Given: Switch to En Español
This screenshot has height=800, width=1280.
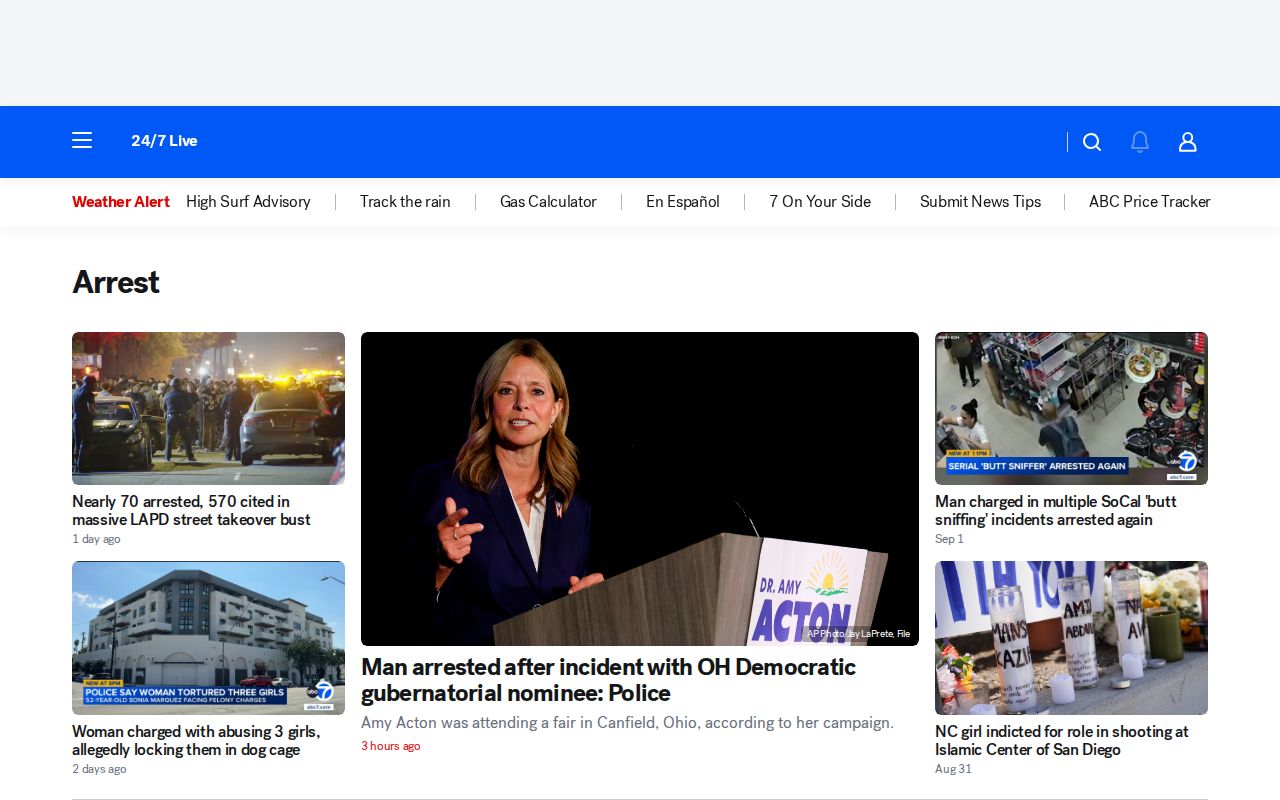Looking at the screenshot, I should pos(683,202).
